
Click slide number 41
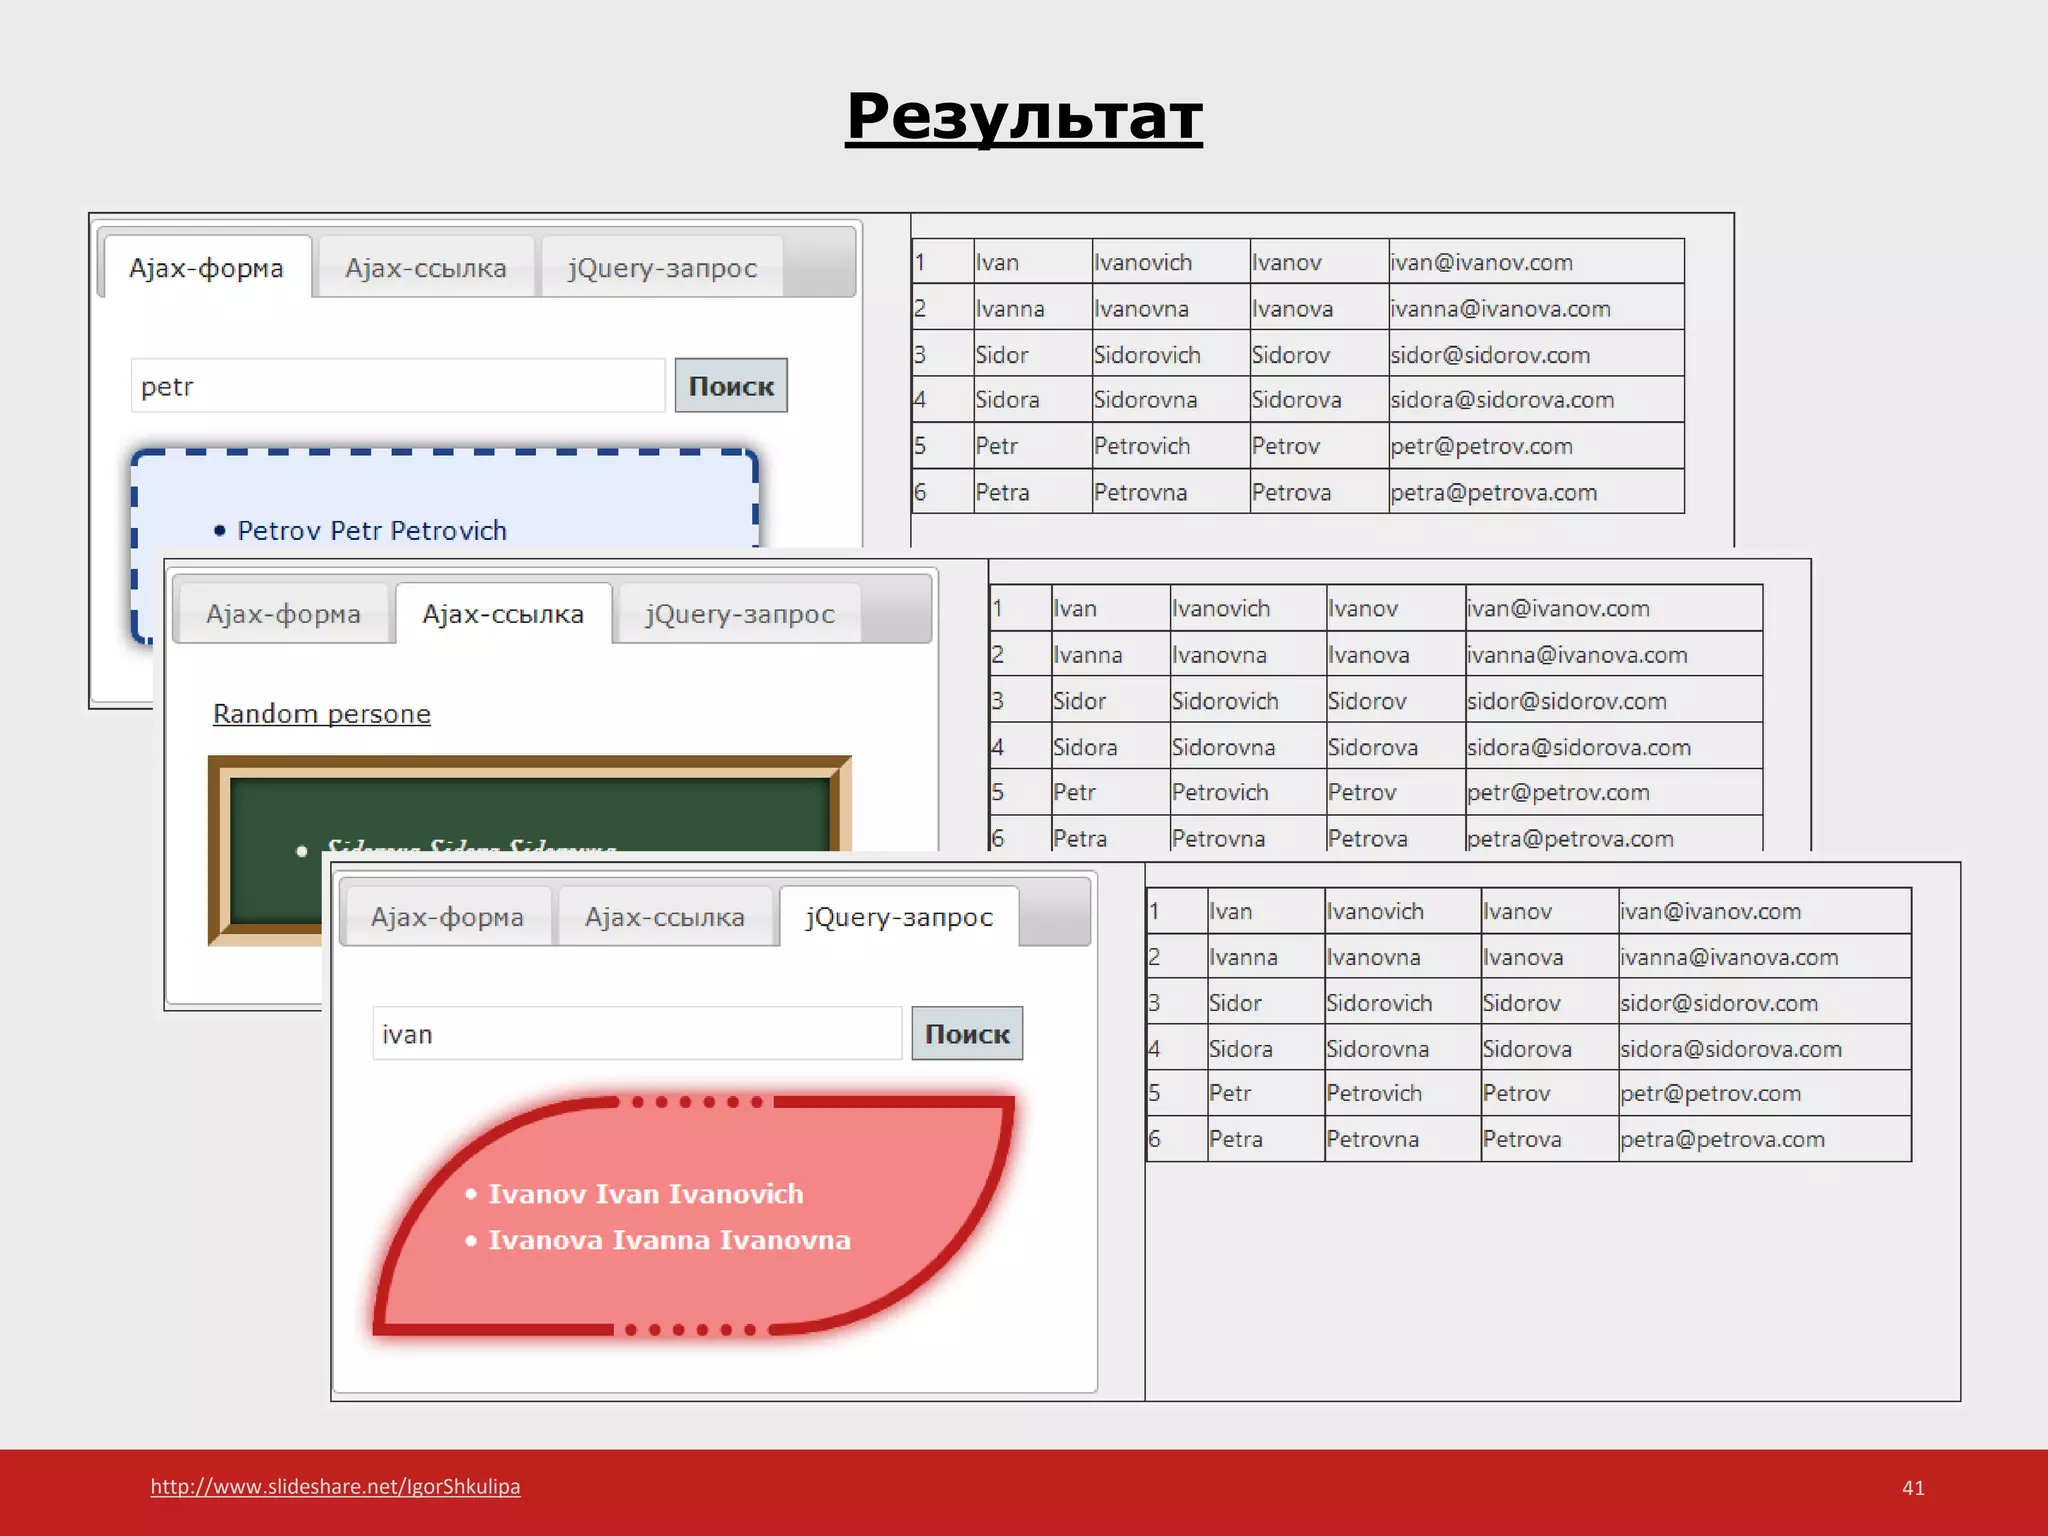(x=1913, y=1487)
